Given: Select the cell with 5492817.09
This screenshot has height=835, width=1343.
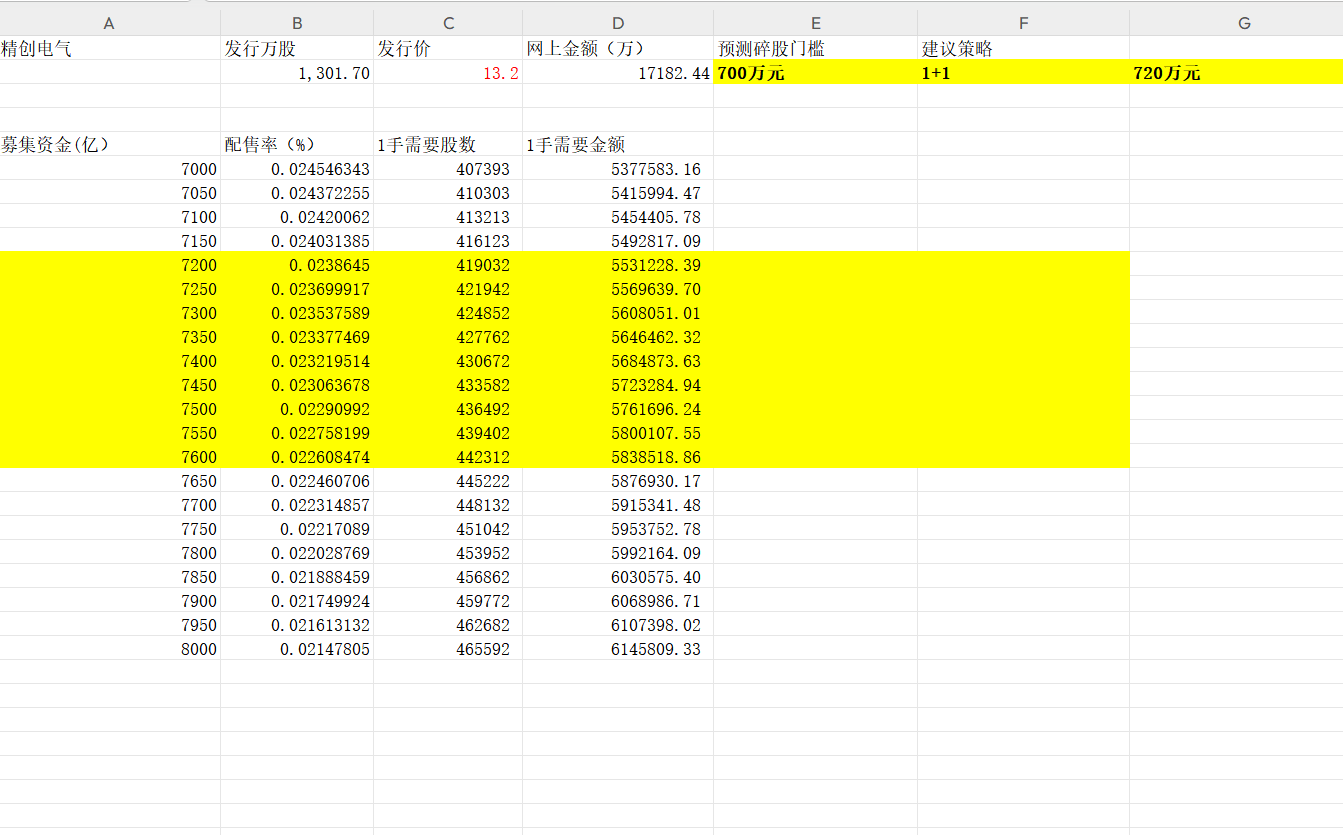Looking at the screenshot, I should tap(618, 240).
